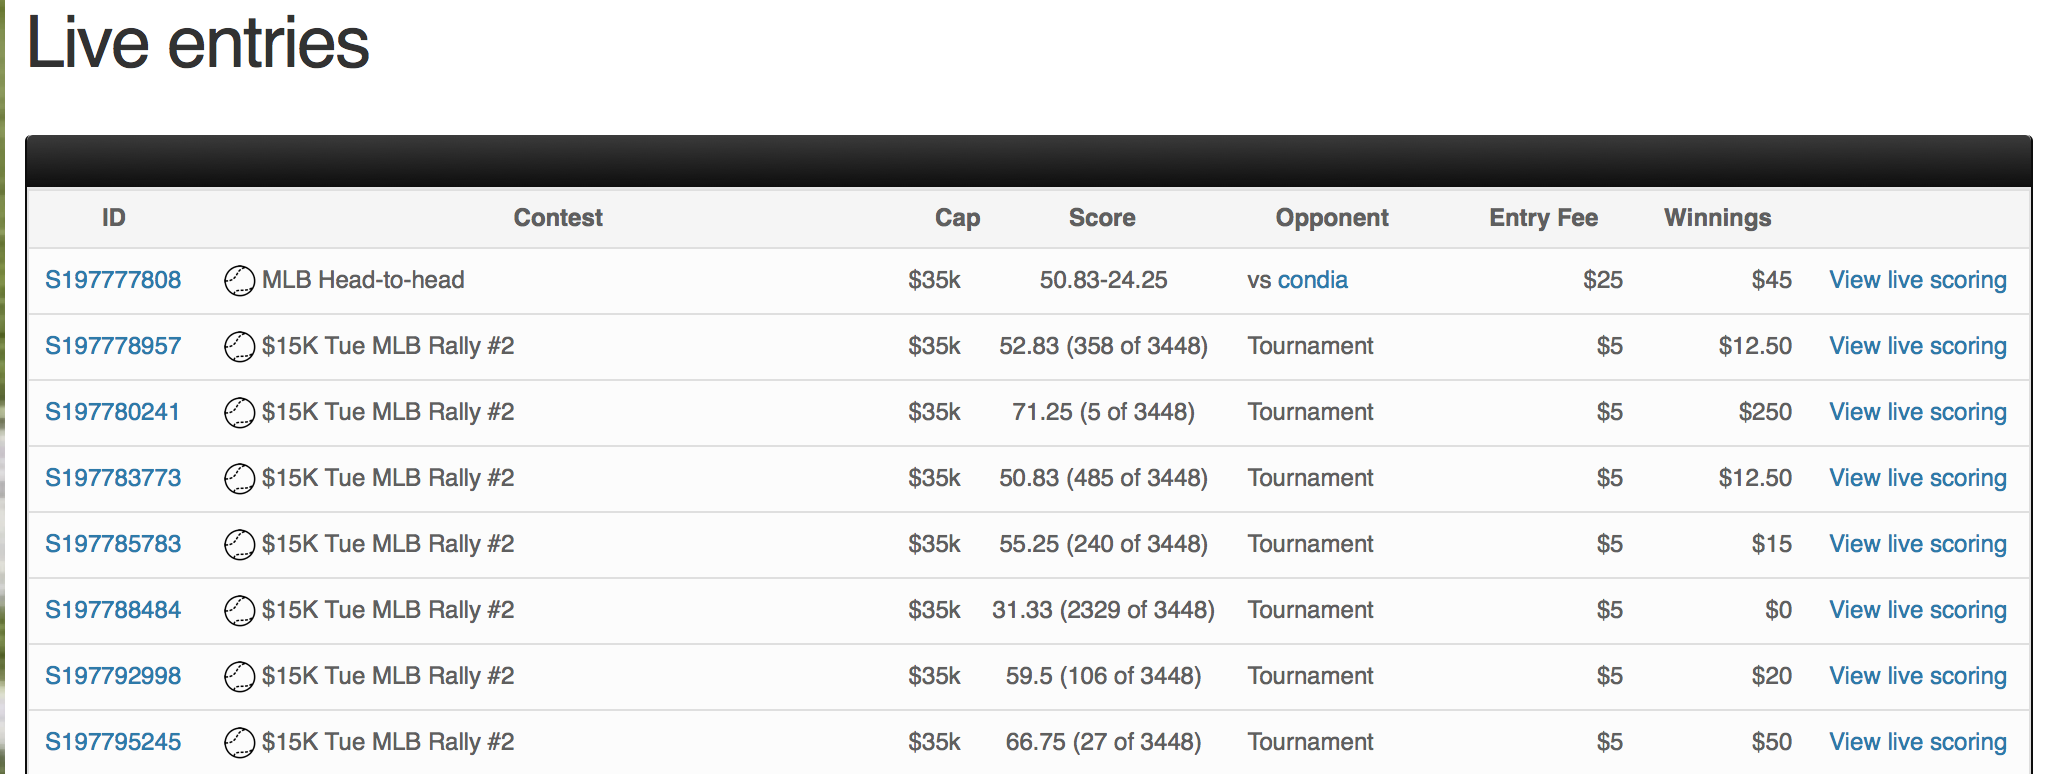The width and height of the screenshot is (2048, 774).
Task: Click the Entry Fee column header
Action: tap(1543, 218)
